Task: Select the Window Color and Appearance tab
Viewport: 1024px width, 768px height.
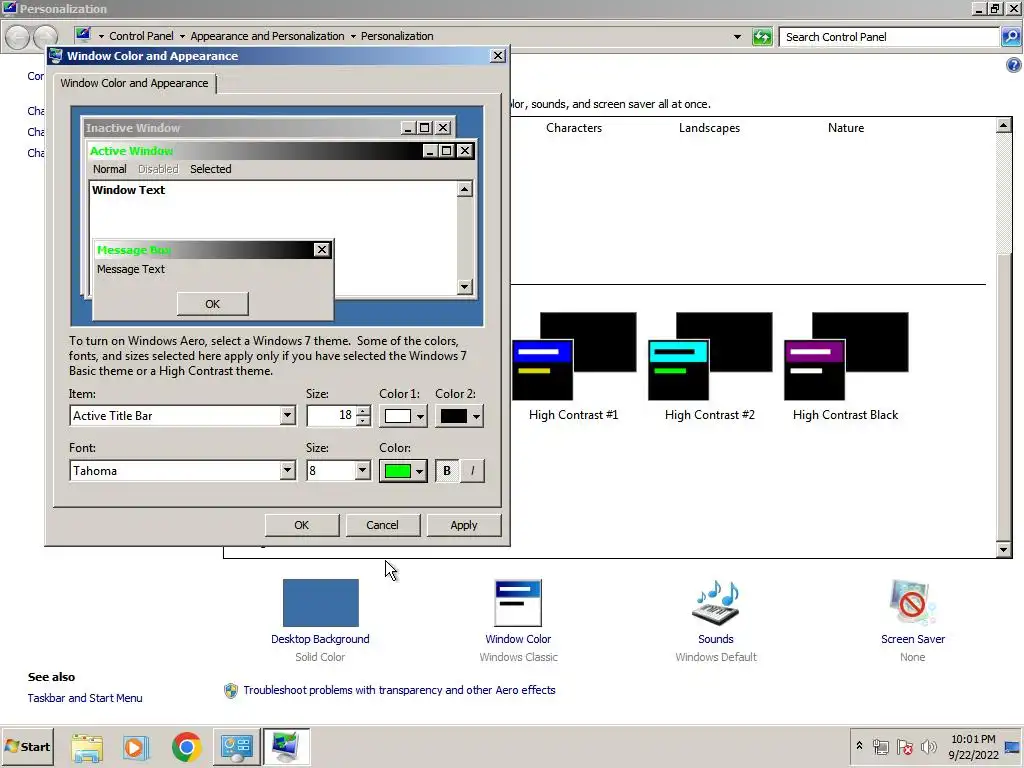Action: point(135,83)
